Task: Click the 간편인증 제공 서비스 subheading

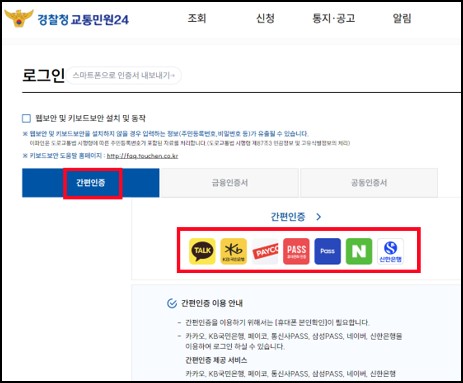Action: tap(216, 360)
